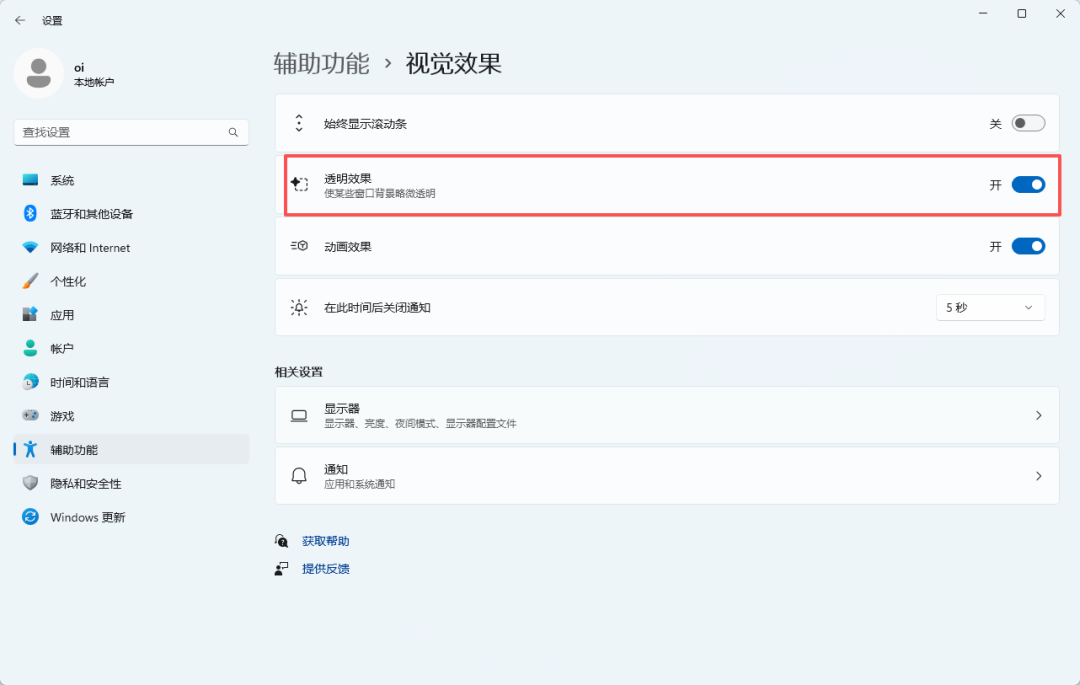Image resolution: width=1080 pixels, height=685 pixels.
Task: Click the user avatar picture
Action: point(39,73)
